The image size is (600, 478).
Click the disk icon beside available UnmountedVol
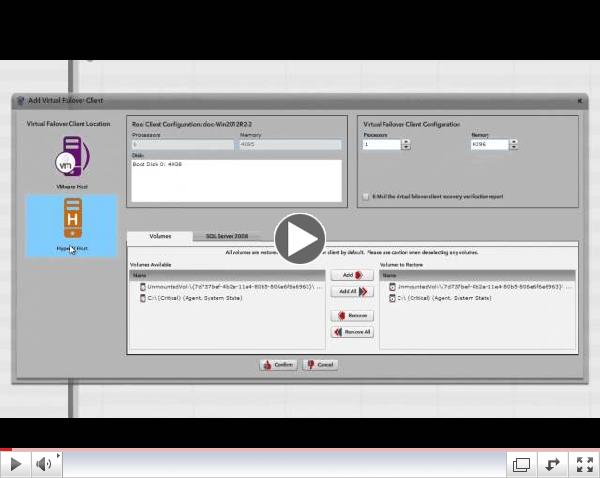tap(143, 287)
